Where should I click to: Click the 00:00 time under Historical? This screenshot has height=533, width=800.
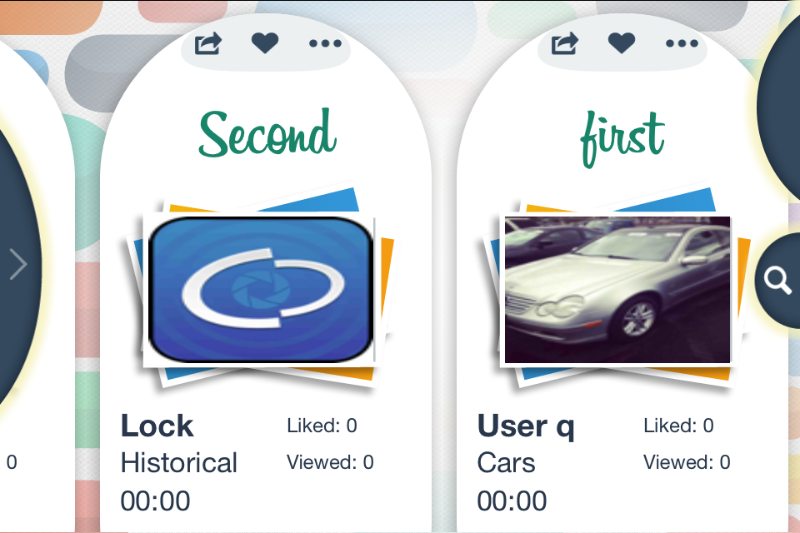(156, 500)
